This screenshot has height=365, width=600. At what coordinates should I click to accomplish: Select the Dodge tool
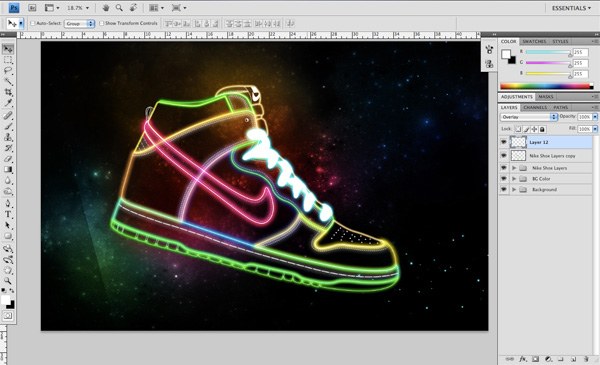coord(8,191)
